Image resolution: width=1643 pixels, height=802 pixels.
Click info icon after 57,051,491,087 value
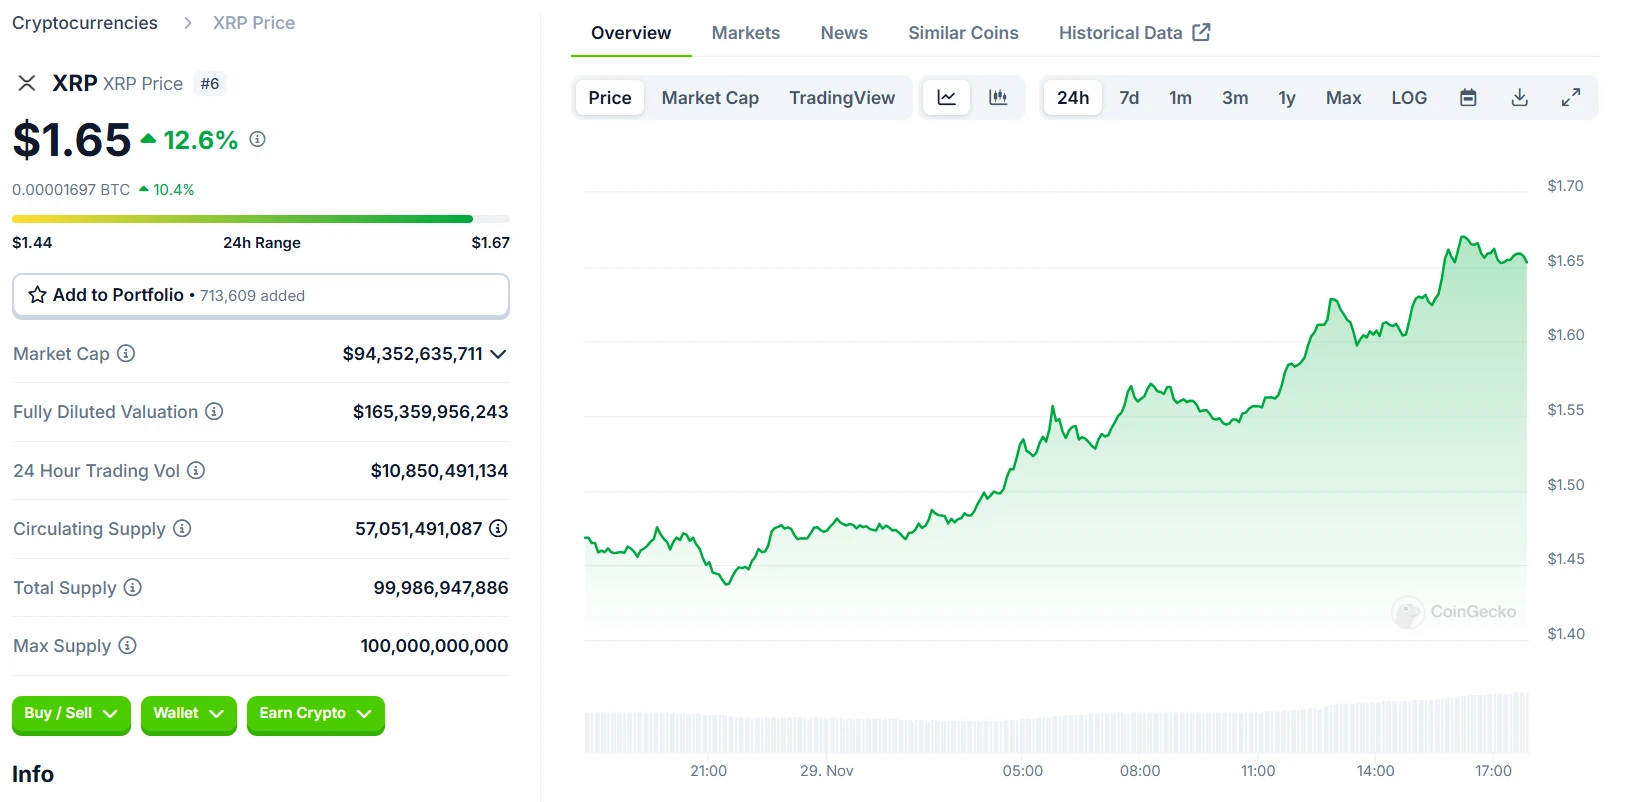tap(498, 528)
